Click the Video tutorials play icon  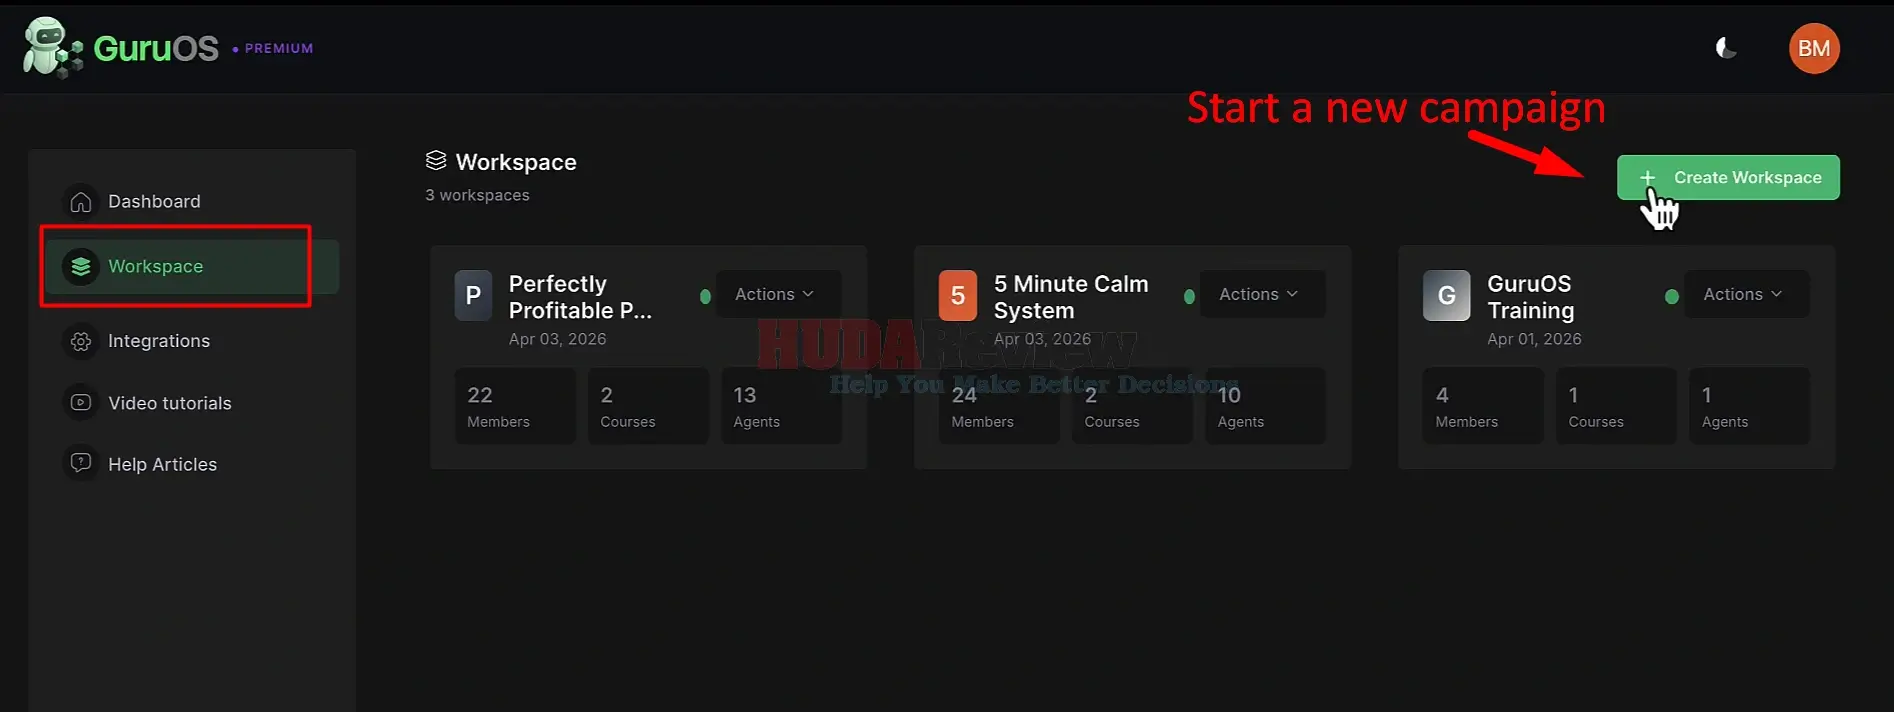tap(81, 402)
